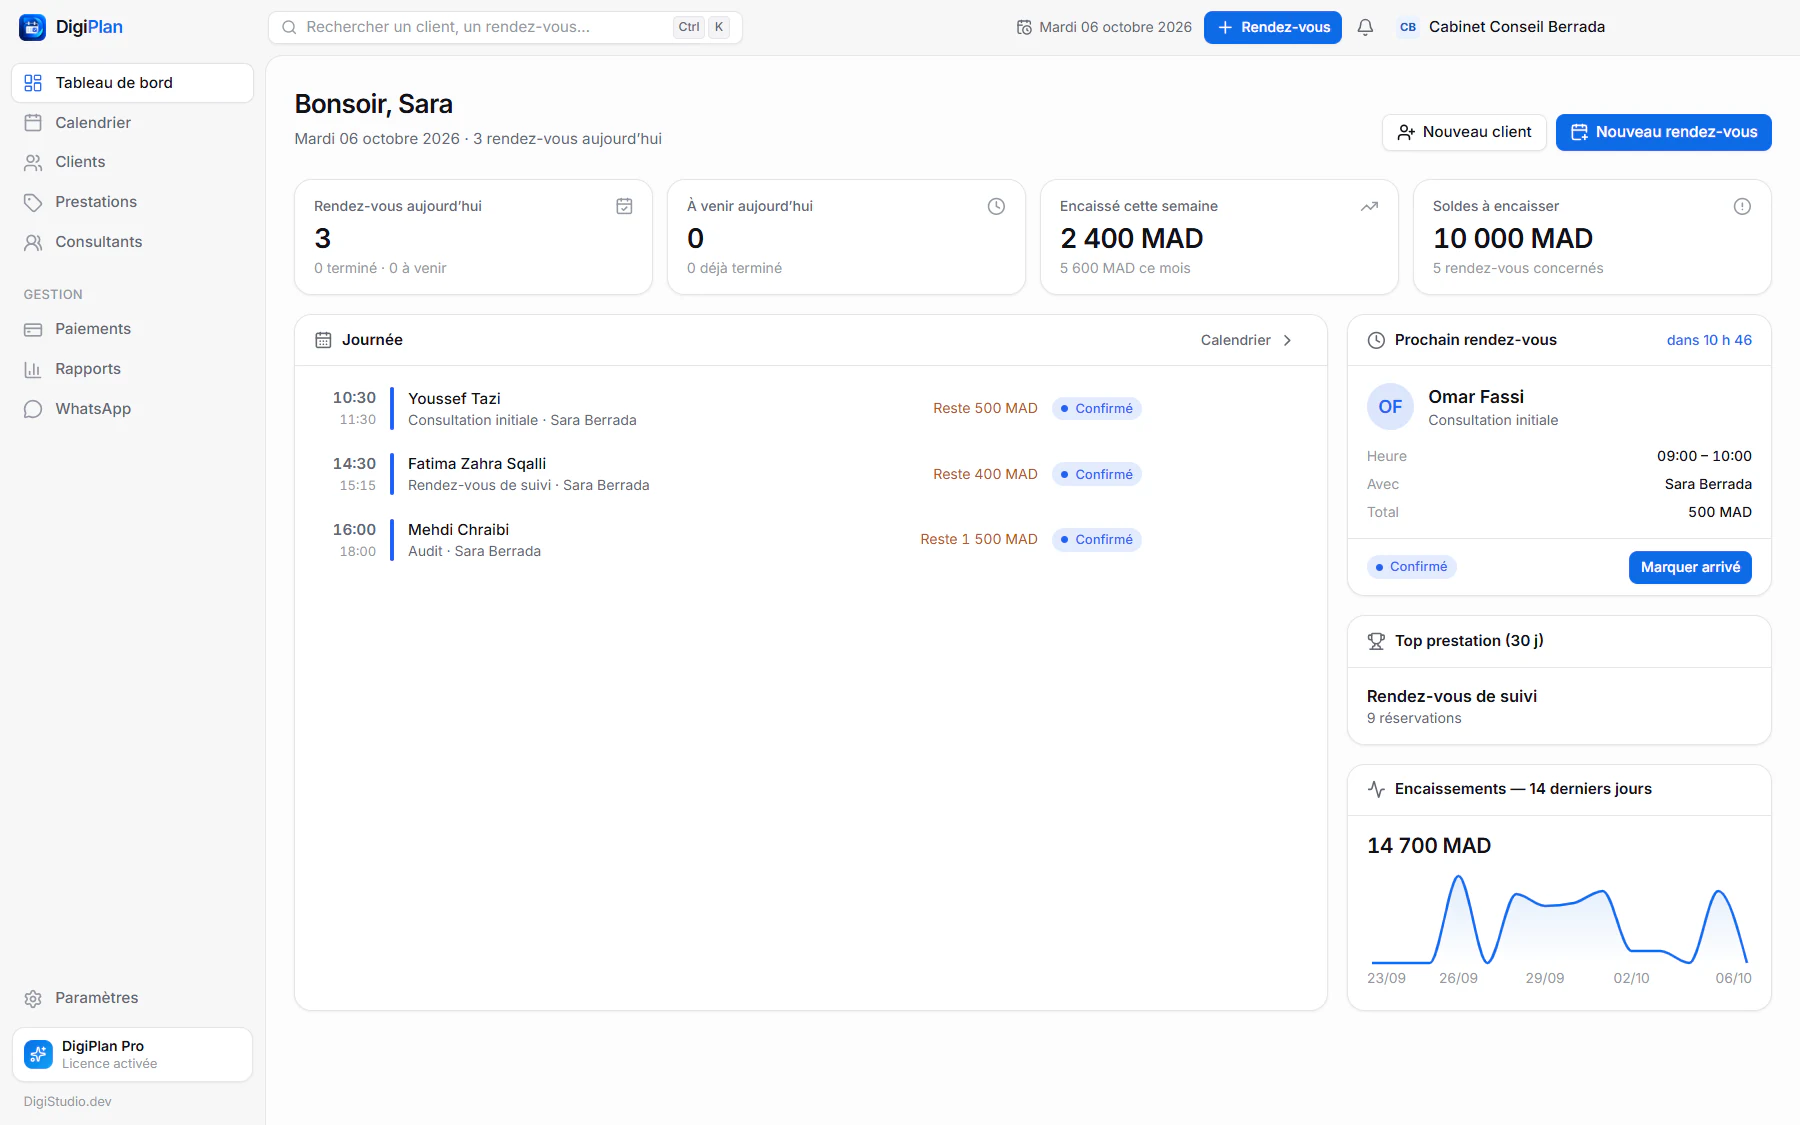Viewport: 1800px width, 1125px height.
Task: Open the Calendrier link in Journée panel
Action: pos(1246,340)
